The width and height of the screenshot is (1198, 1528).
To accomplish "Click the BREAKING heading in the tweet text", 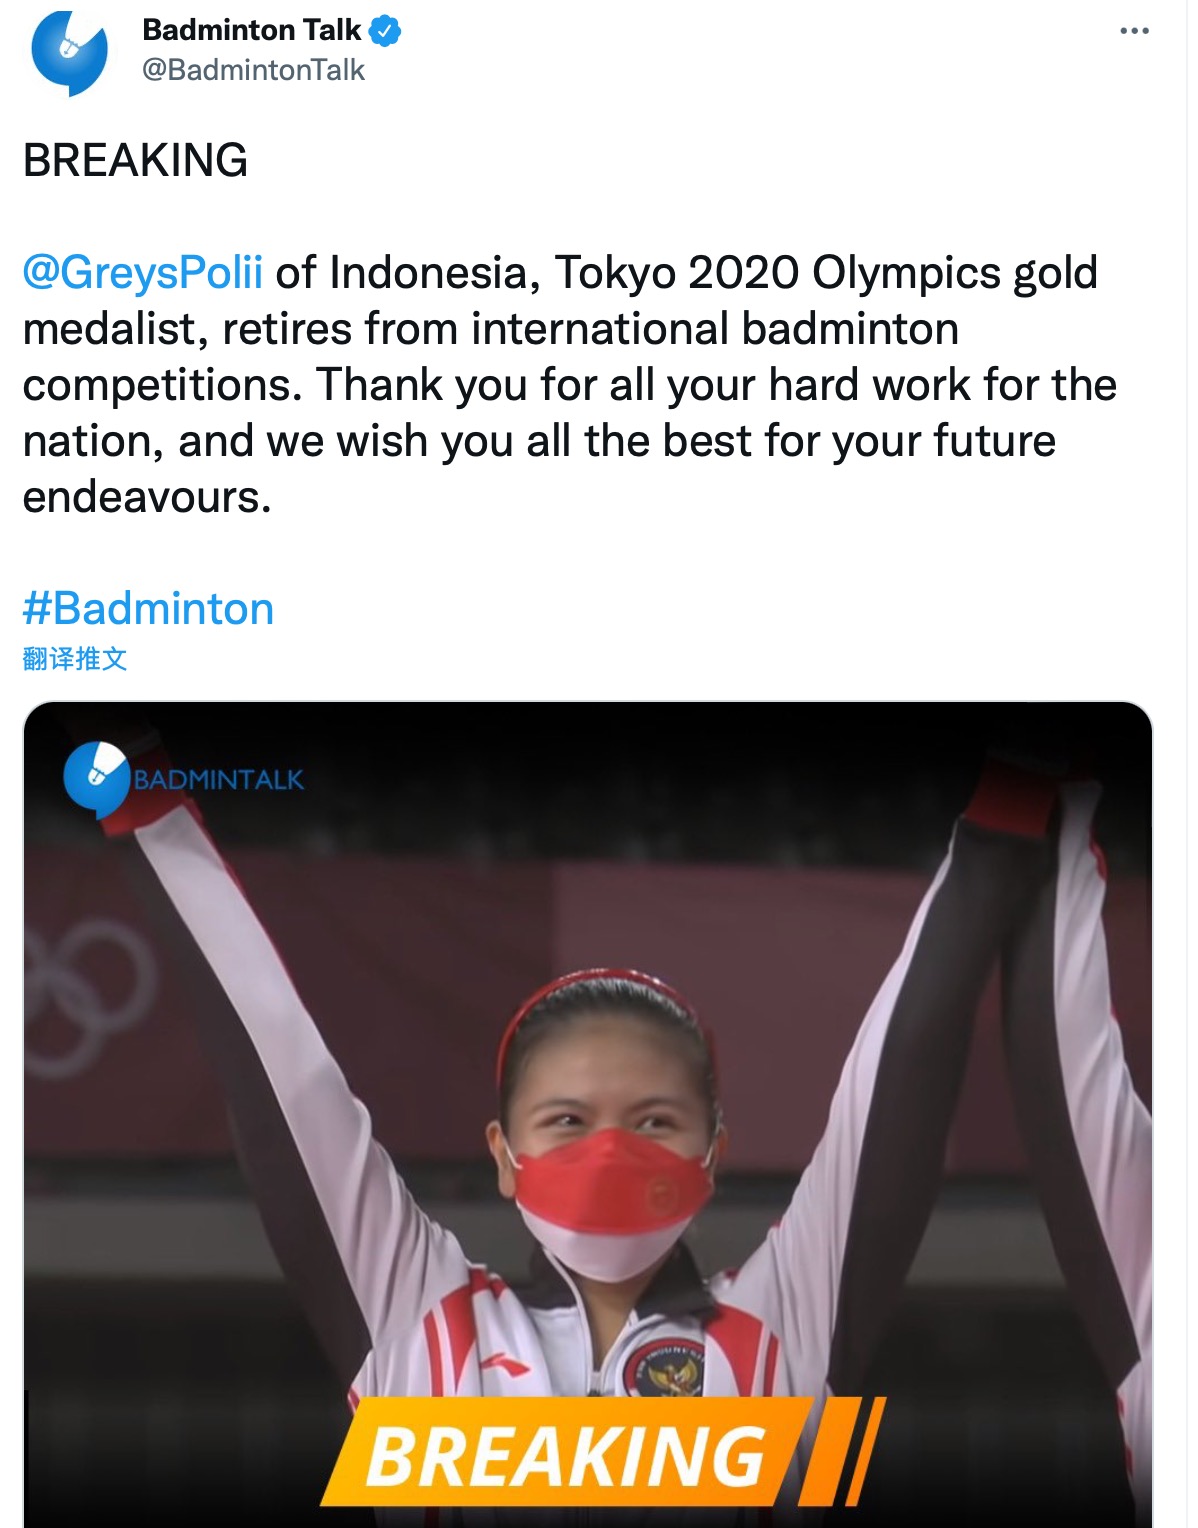I will coord(135,161).
